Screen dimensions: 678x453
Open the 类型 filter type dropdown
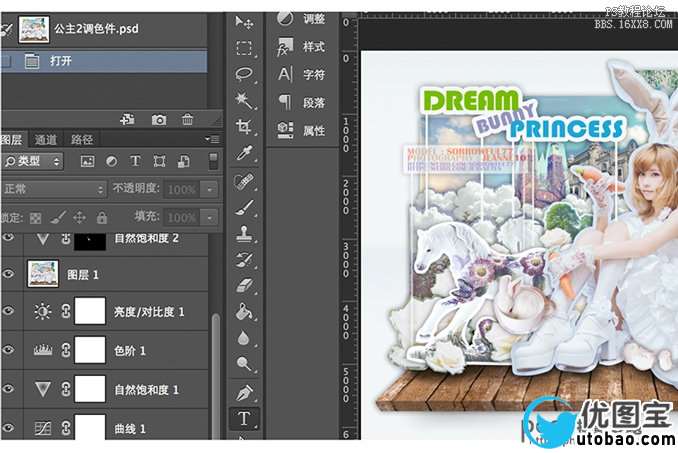32,161
